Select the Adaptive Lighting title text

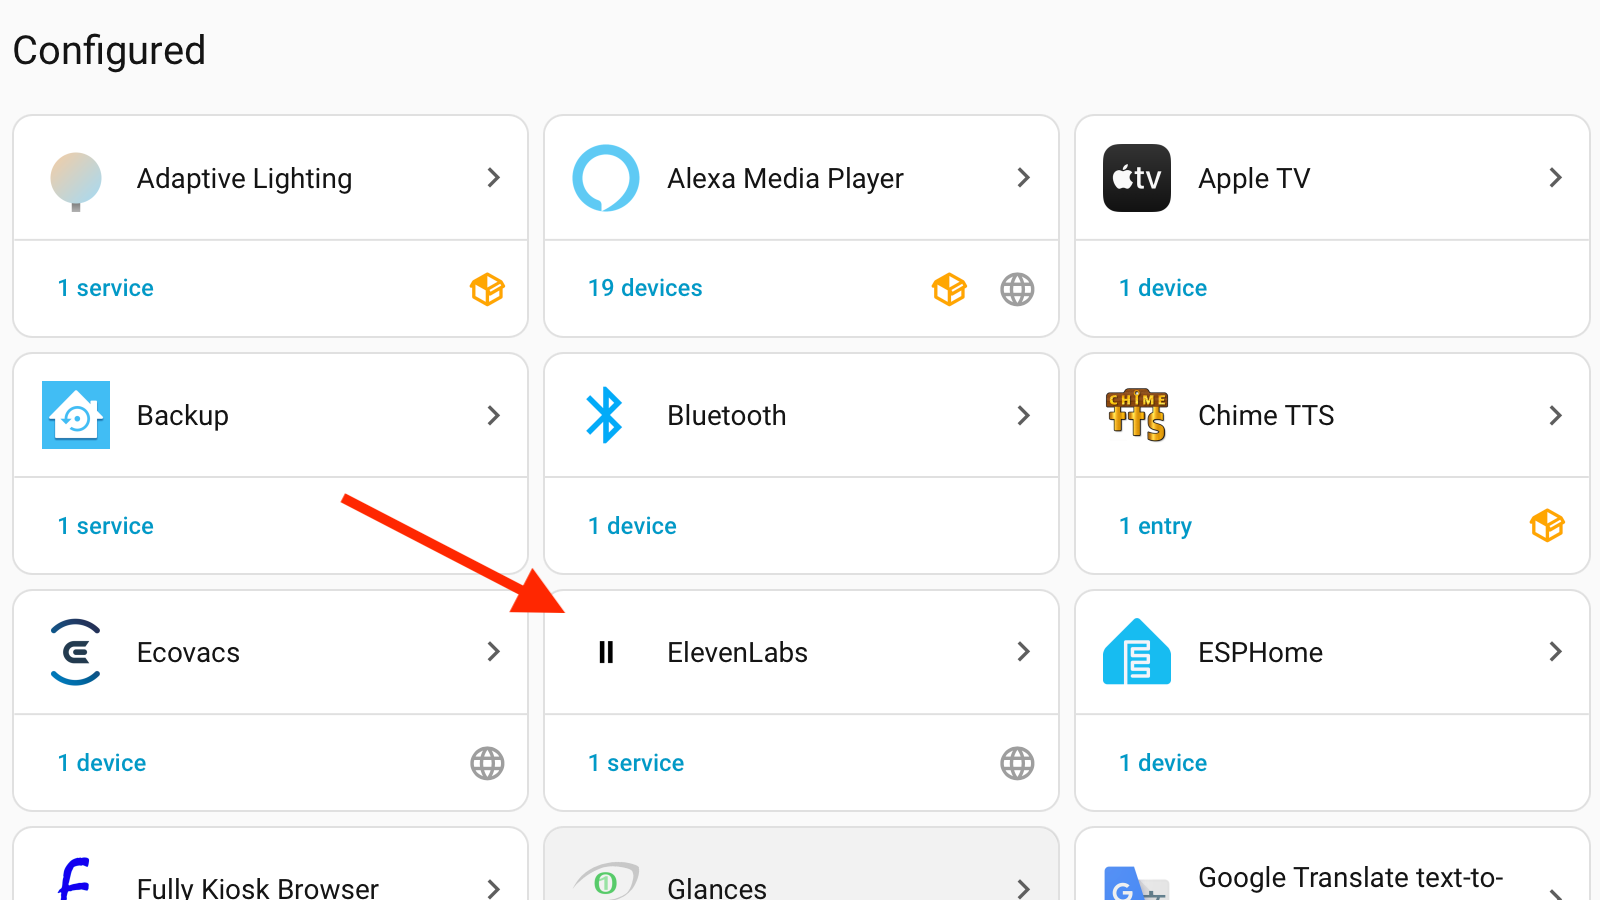(244, 179)
